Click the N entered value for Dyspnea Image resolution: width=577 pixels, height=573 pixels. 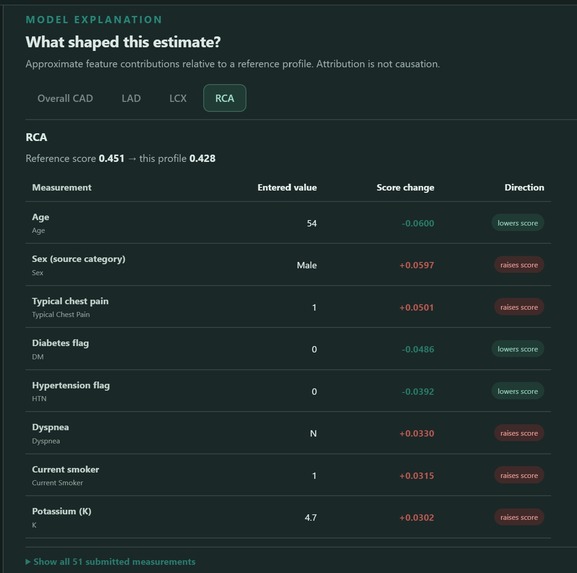click(313, 434)
